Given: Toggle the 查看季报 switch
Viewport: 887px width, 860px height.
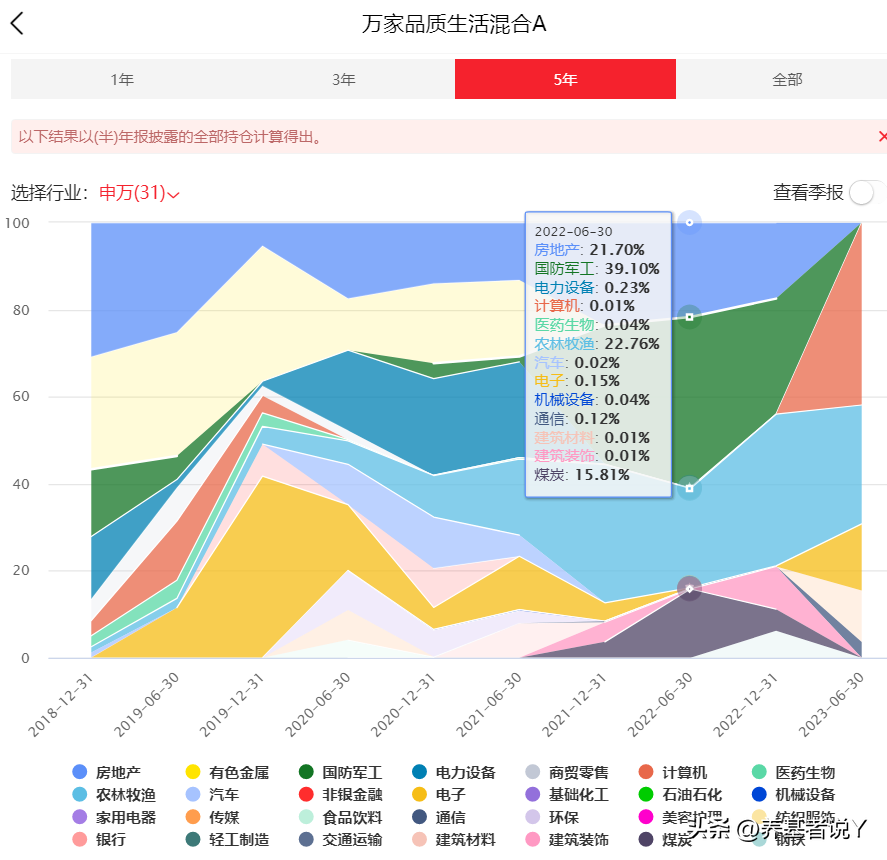Looking at the screenshot, I should click(x=866, y=192).
